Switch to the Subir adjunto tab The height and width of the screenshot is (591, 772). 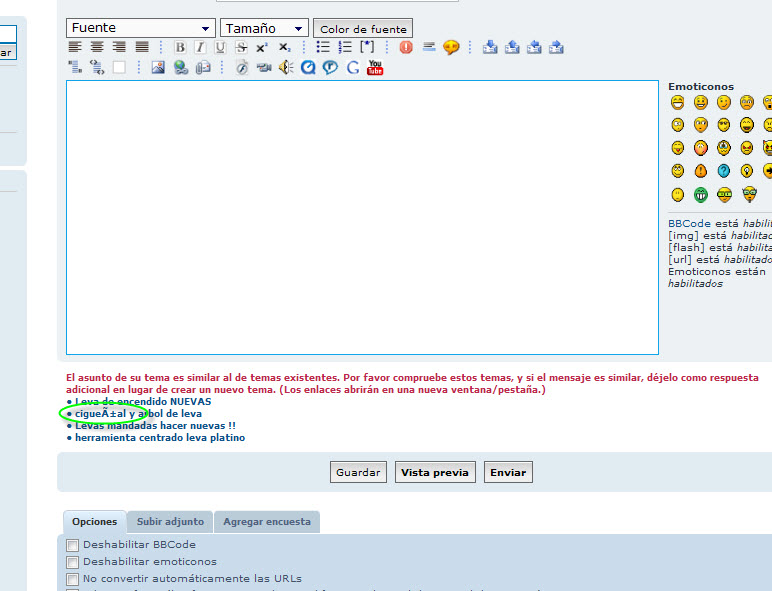[x=170, y=522]
